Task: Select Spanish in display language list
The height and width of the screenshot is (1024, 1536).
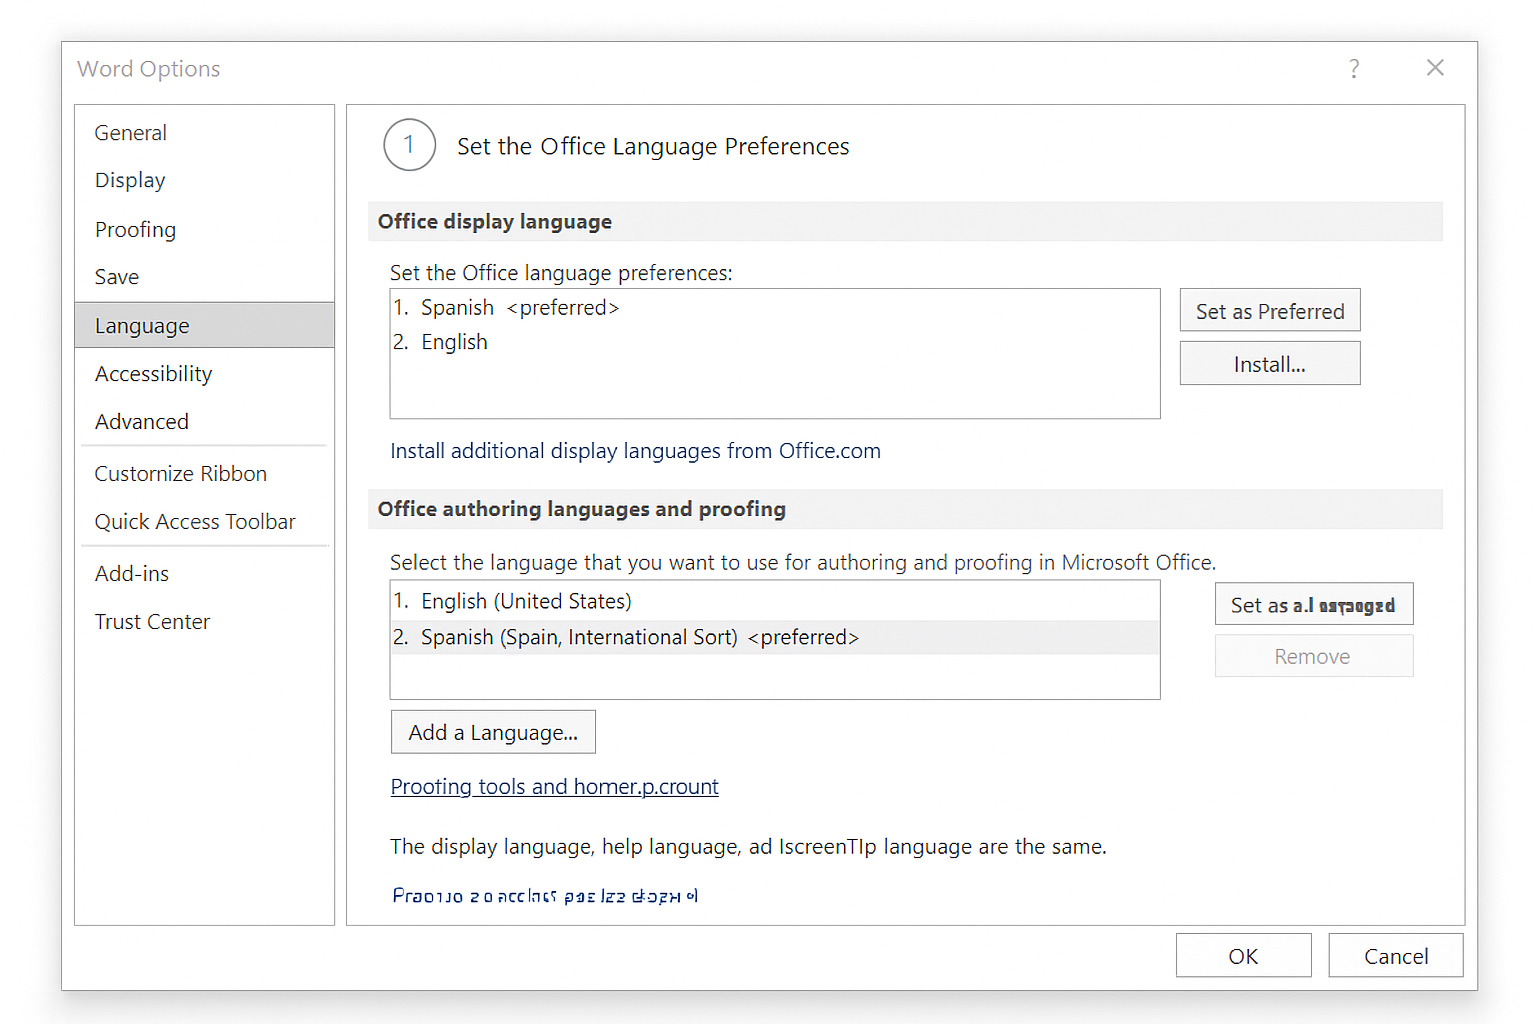Action: pyautogui.click(x=458, y=308)
